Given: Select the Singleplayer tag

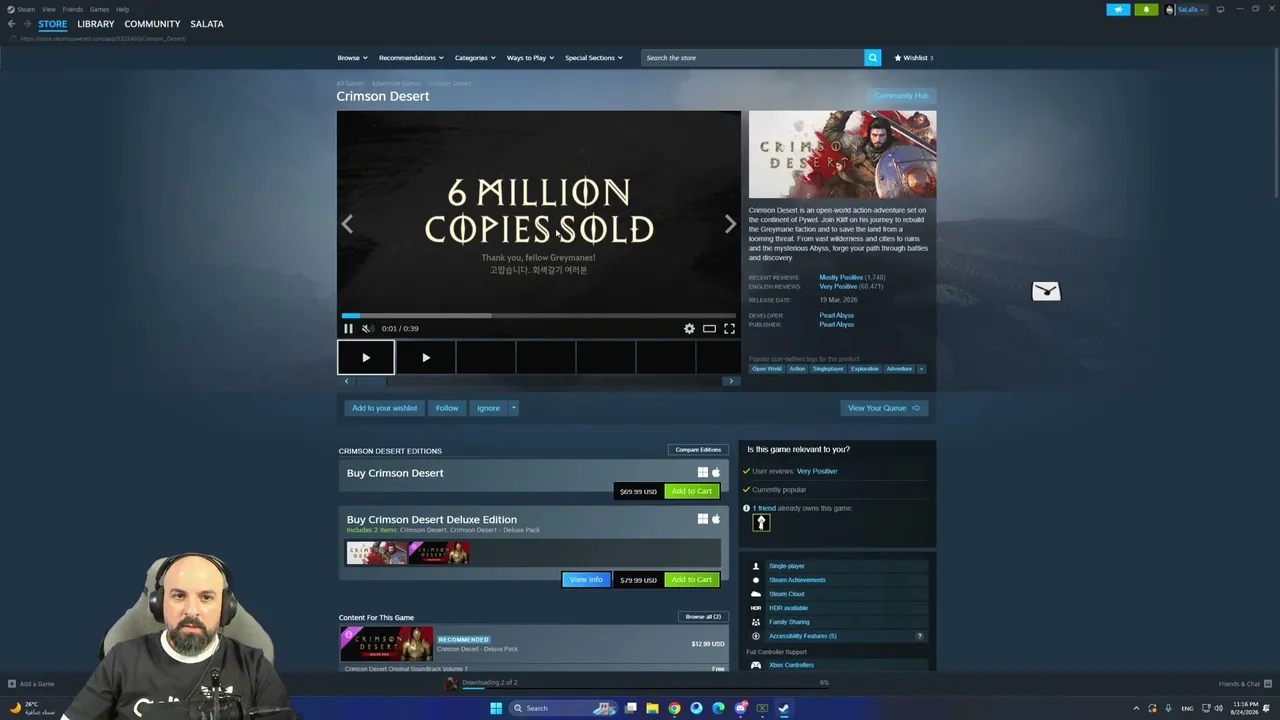Looking at the screenshot, I should 828,369.
